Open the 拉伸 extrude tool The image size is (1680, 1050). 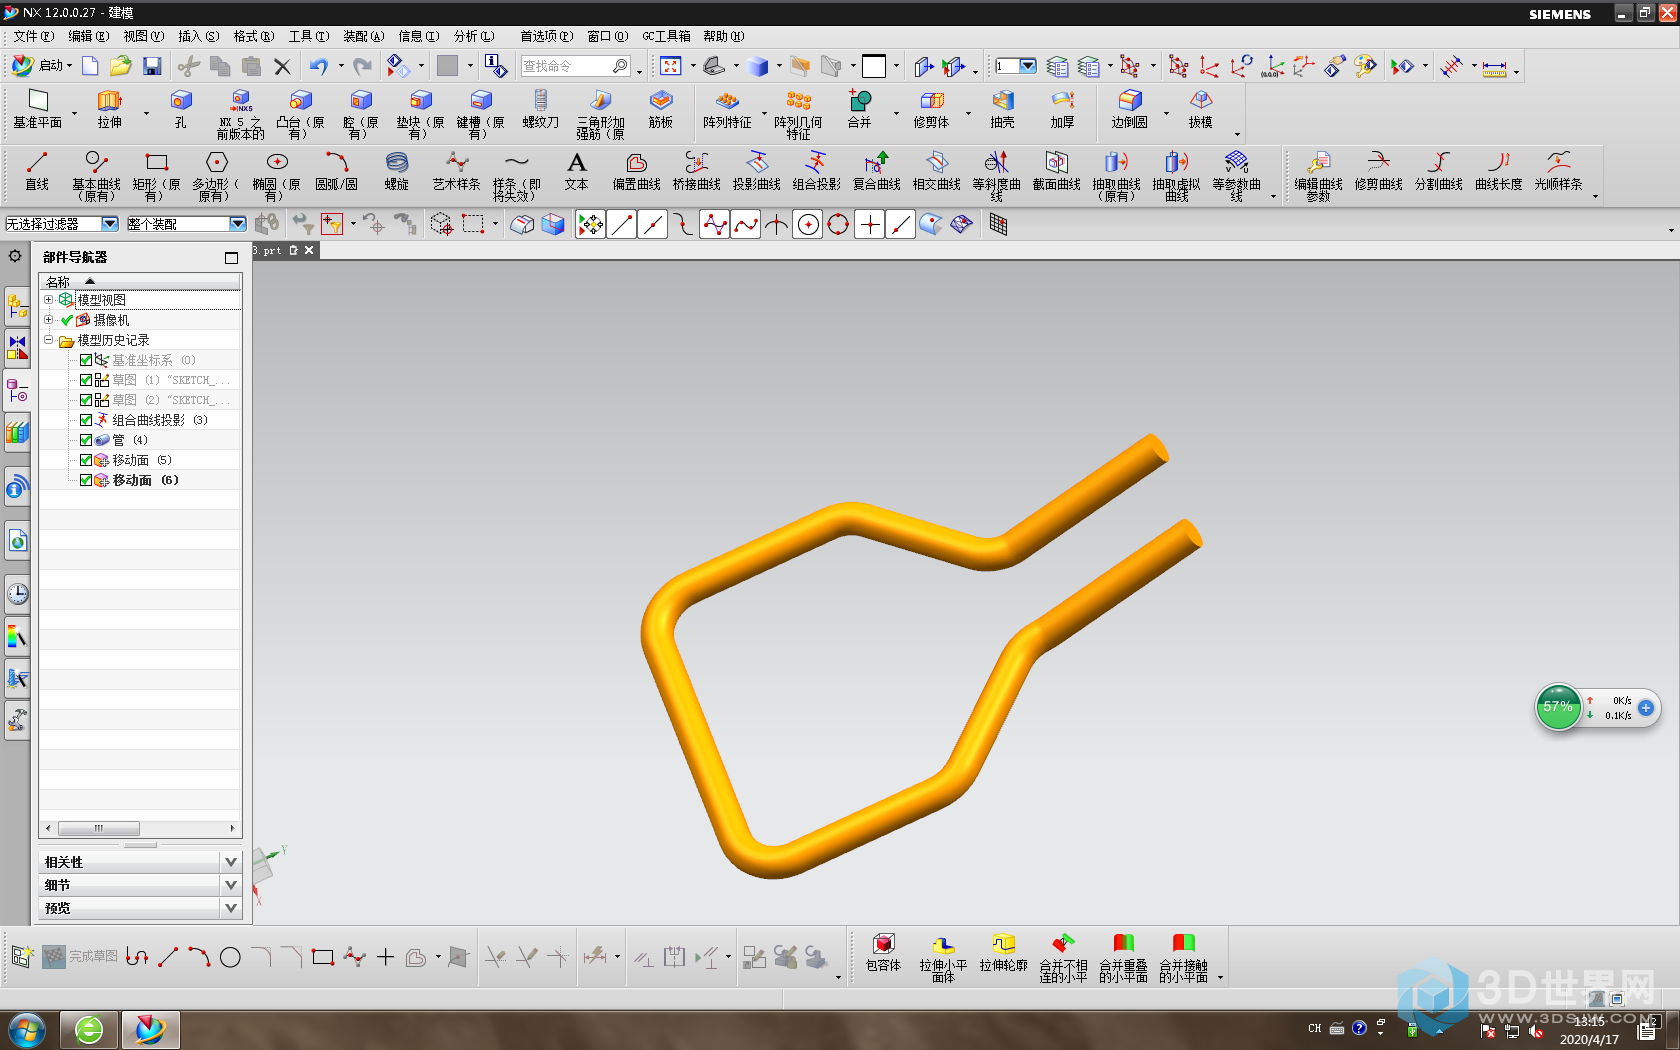109,109
